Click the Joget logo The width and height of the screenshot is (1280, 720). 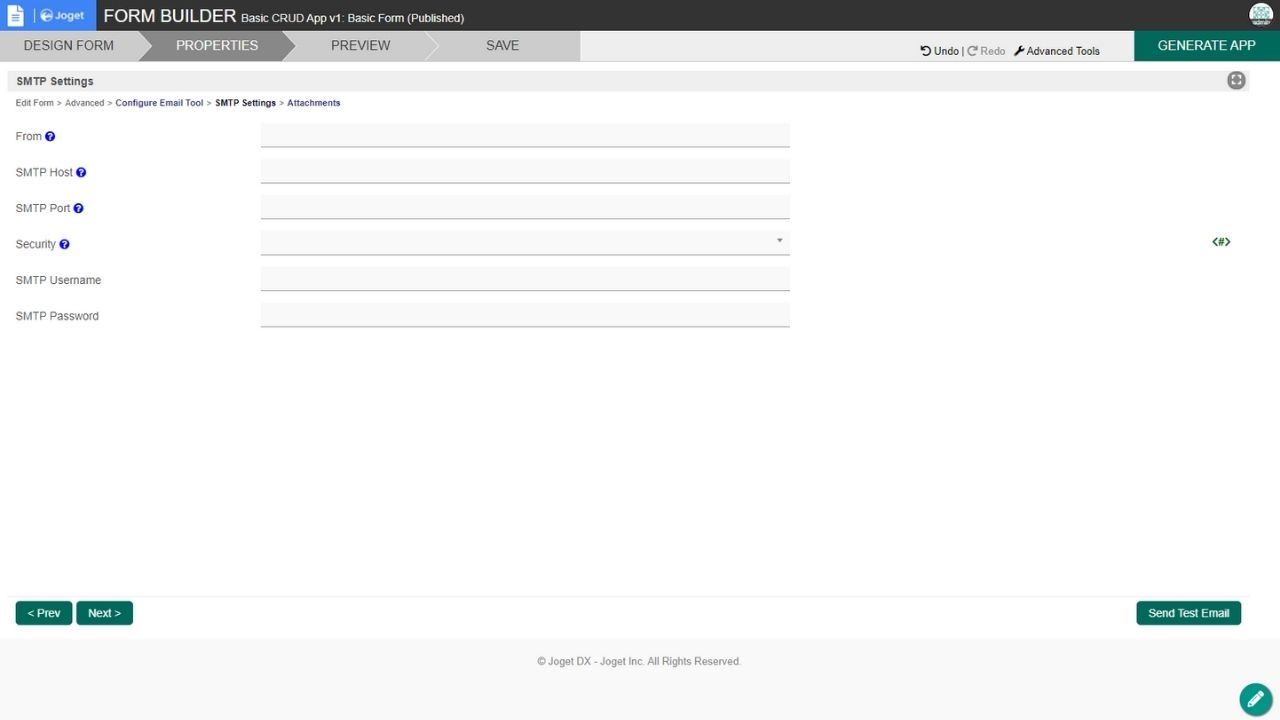coord(63,16)
